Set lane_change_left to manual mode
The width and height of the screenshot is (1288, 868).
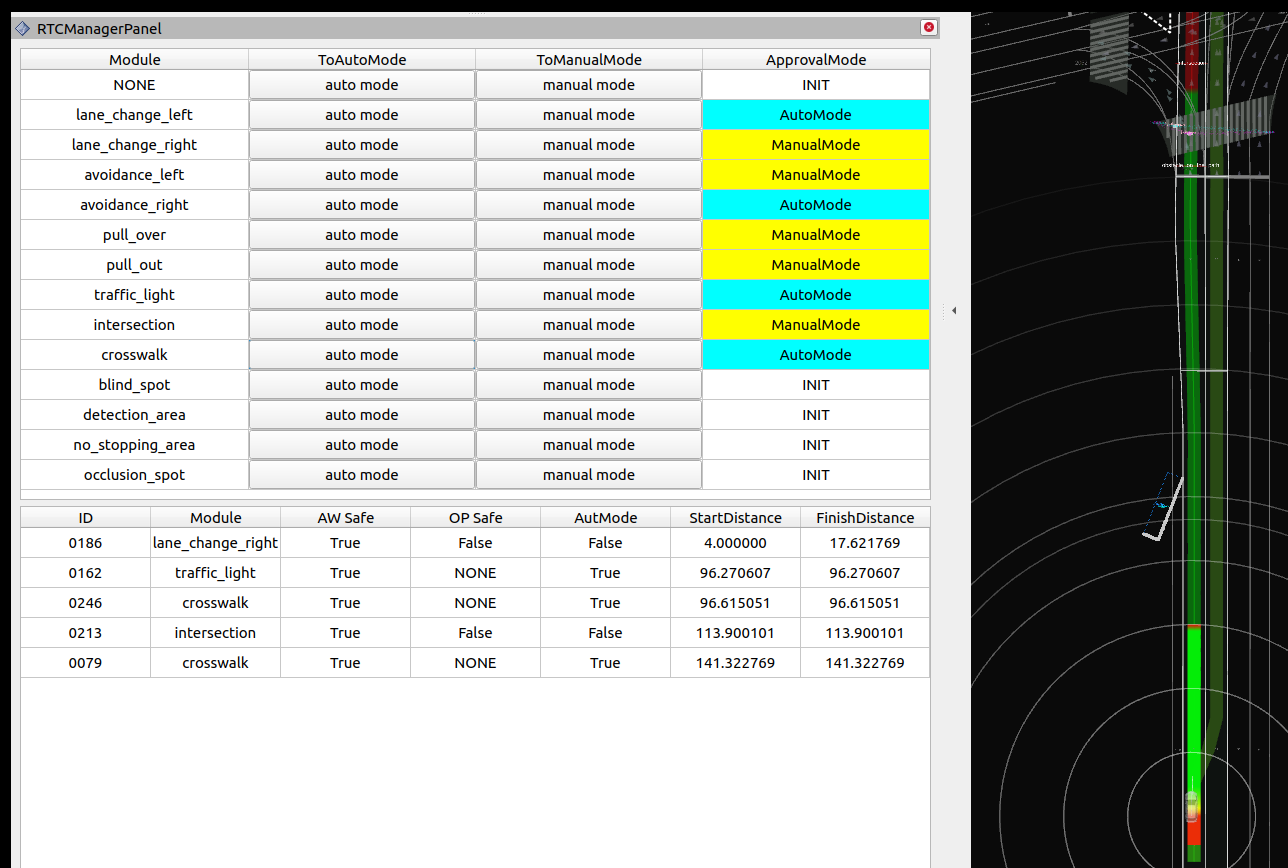[588, 114]
